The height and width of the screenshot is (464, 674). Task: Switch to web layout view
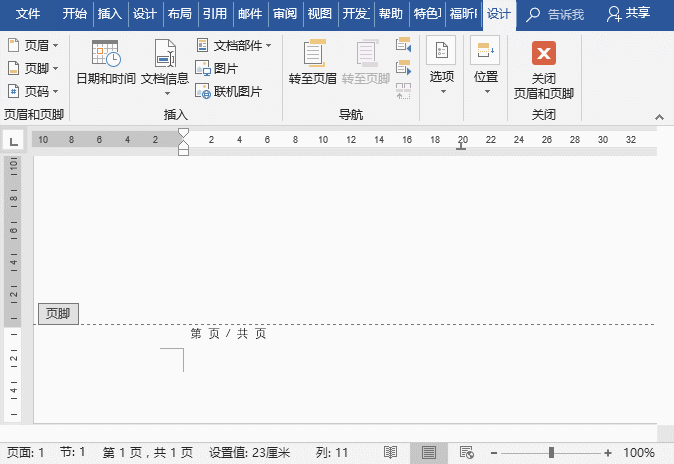click(x=465, y=453)
